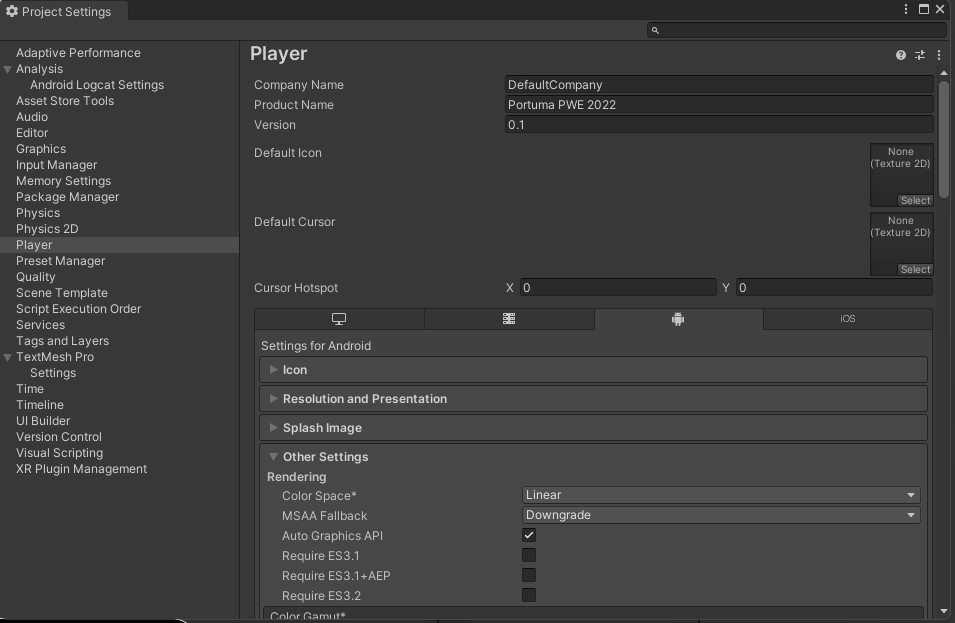Expand the Resolution and Presentation section

(593, 399)
